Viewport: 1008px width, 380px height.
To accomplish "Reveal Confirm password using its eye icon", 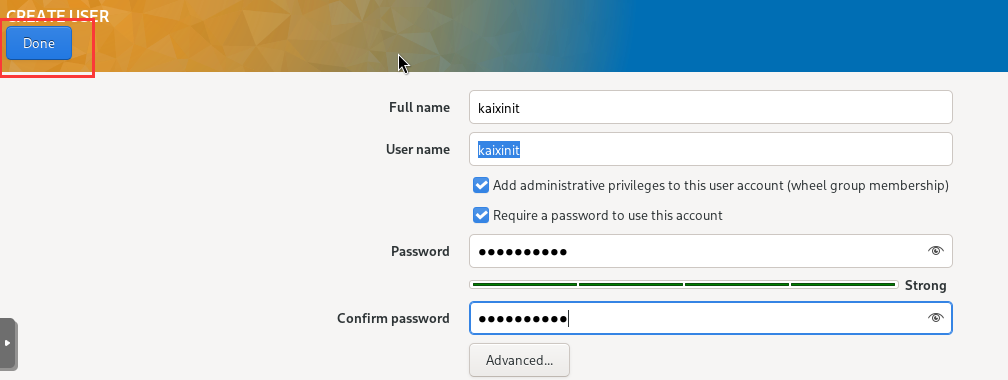I will pos(935,318).
